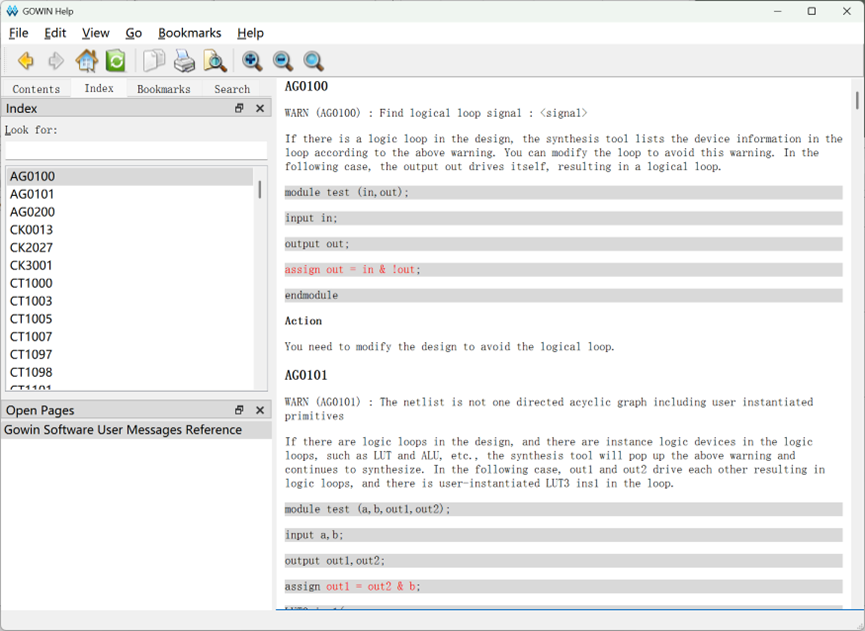The image size is (865, 631).
Task: Switch to the Contents tab
Action: [36, 89]
